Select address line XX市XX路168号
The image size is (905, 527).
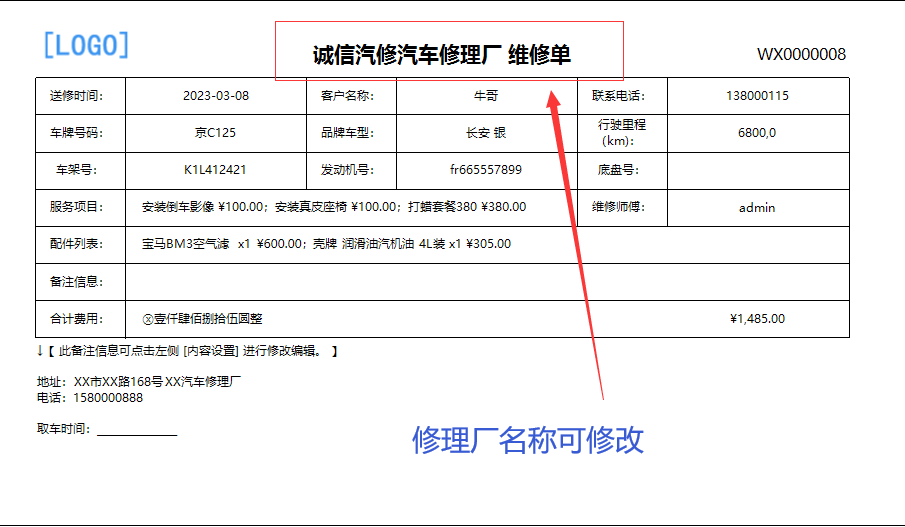pyautogui.click(x=118, y=382)
